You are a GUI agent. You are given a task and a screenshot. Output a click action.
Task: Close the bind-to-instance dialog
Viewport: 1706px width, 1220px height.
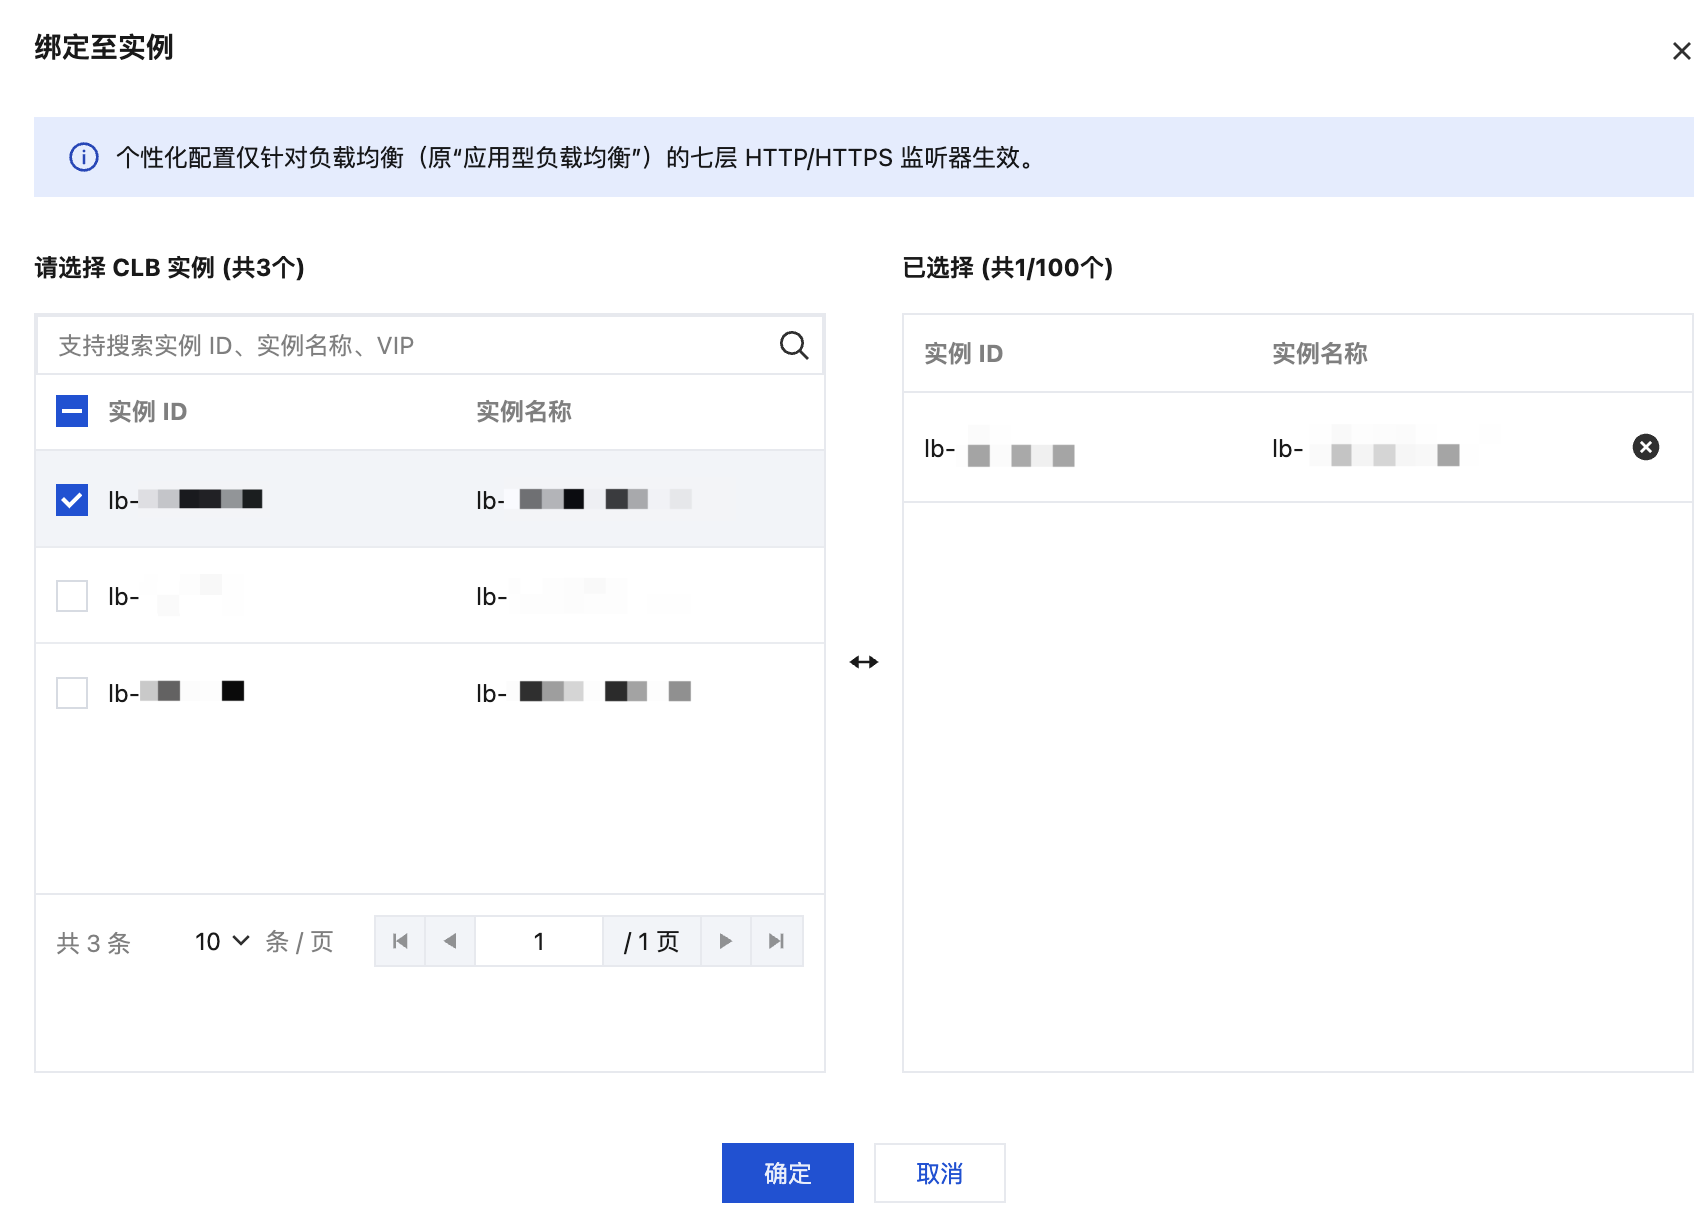pos(1681,51)
